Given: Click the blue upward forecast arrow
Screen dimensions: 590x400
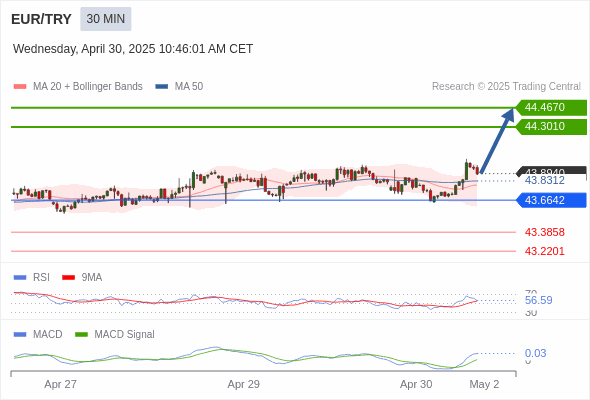Looking at the screenshot, I should tap(497, 141).
